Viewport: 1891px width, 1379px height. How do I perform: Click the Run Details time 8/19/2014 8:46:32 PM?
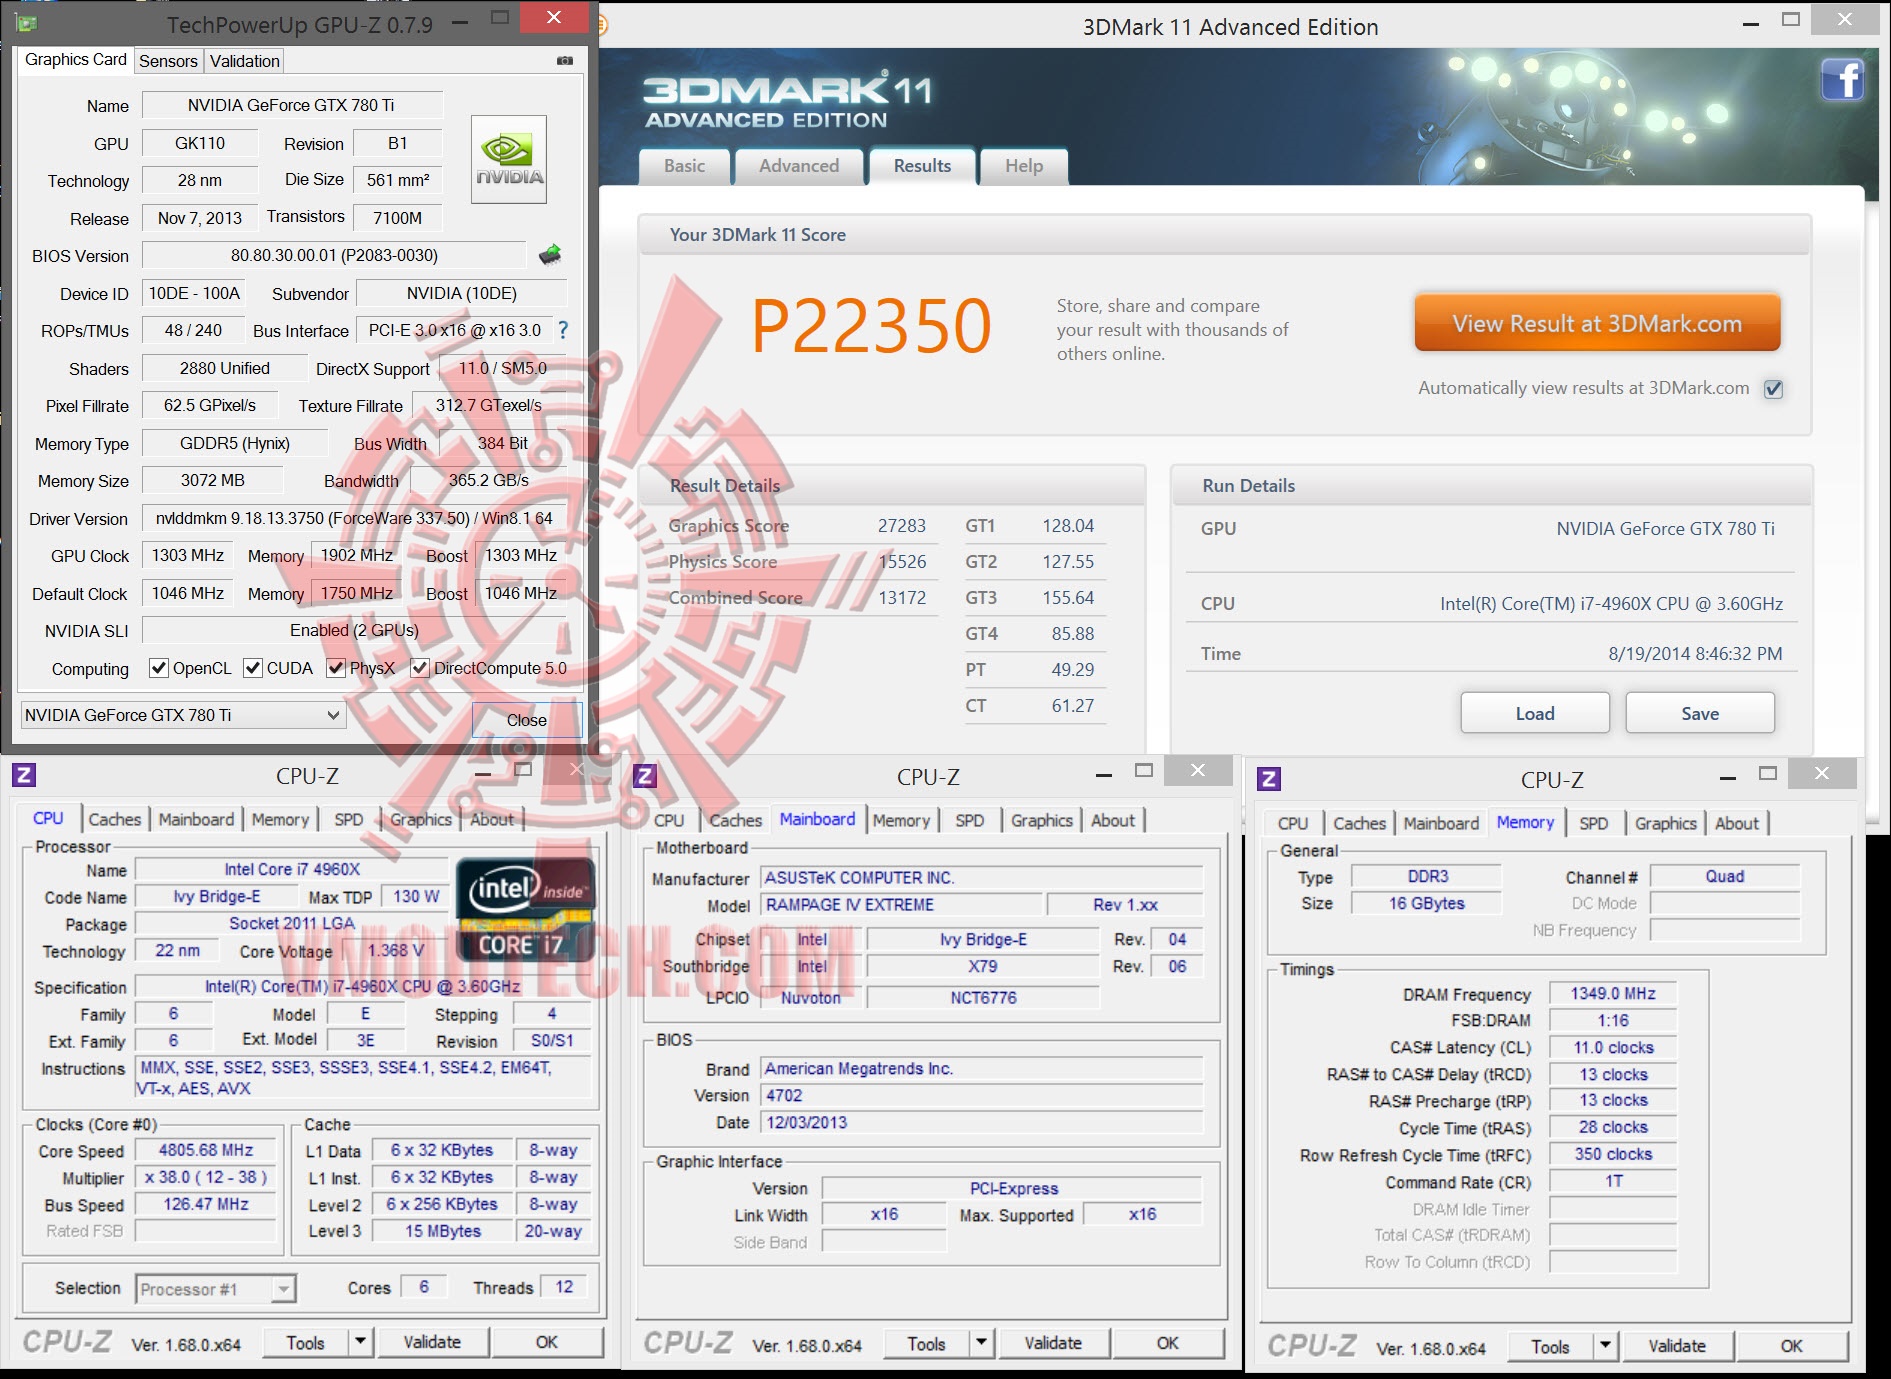coord(1695,653)
